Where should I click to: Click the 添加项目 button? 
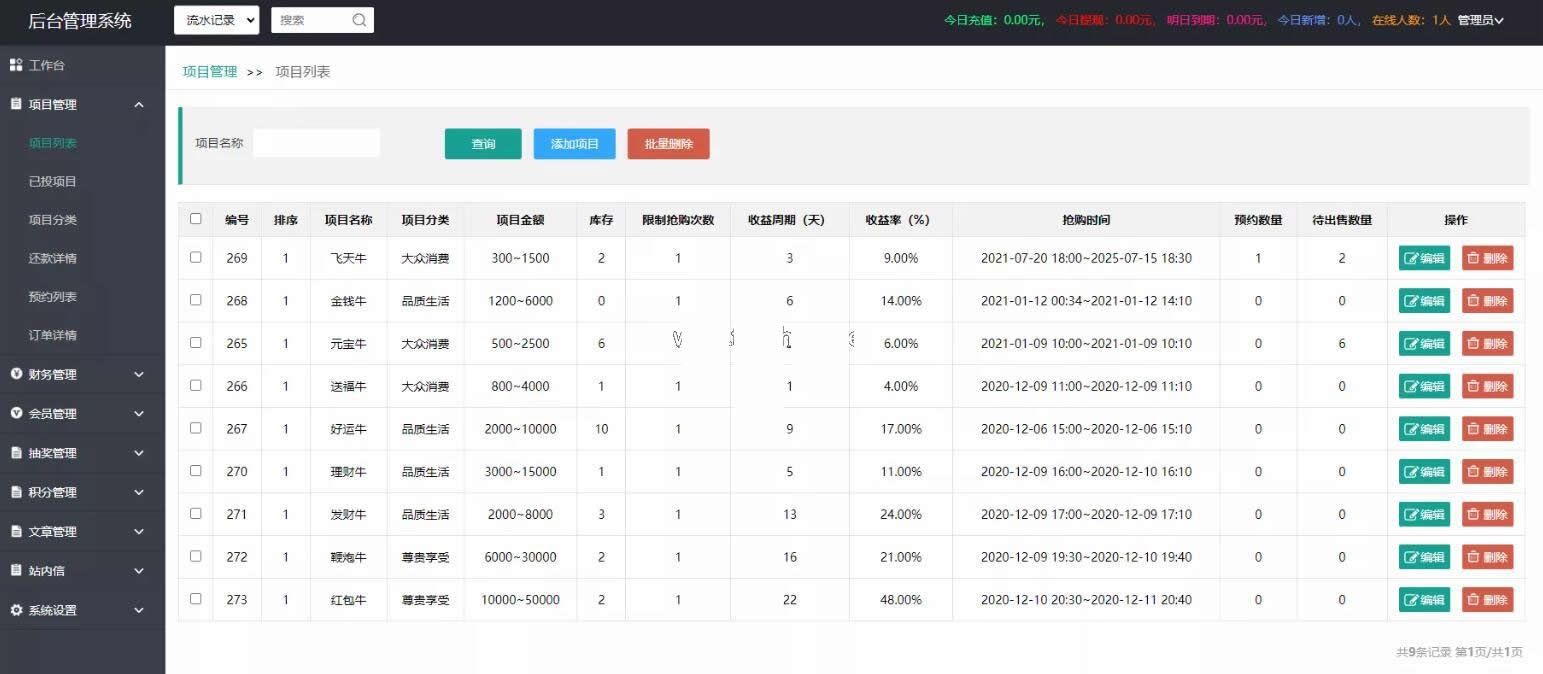574,144
